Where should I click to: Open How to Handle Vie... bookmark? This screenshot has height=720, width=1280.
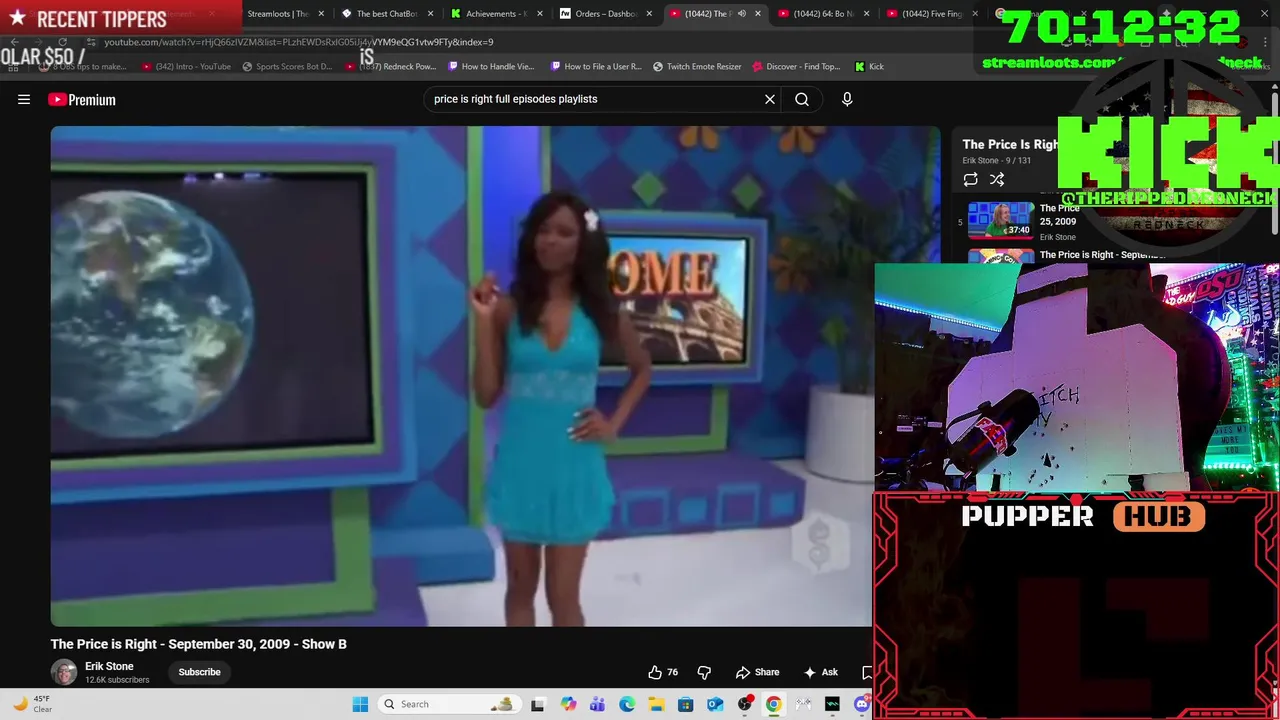point(492,66)
